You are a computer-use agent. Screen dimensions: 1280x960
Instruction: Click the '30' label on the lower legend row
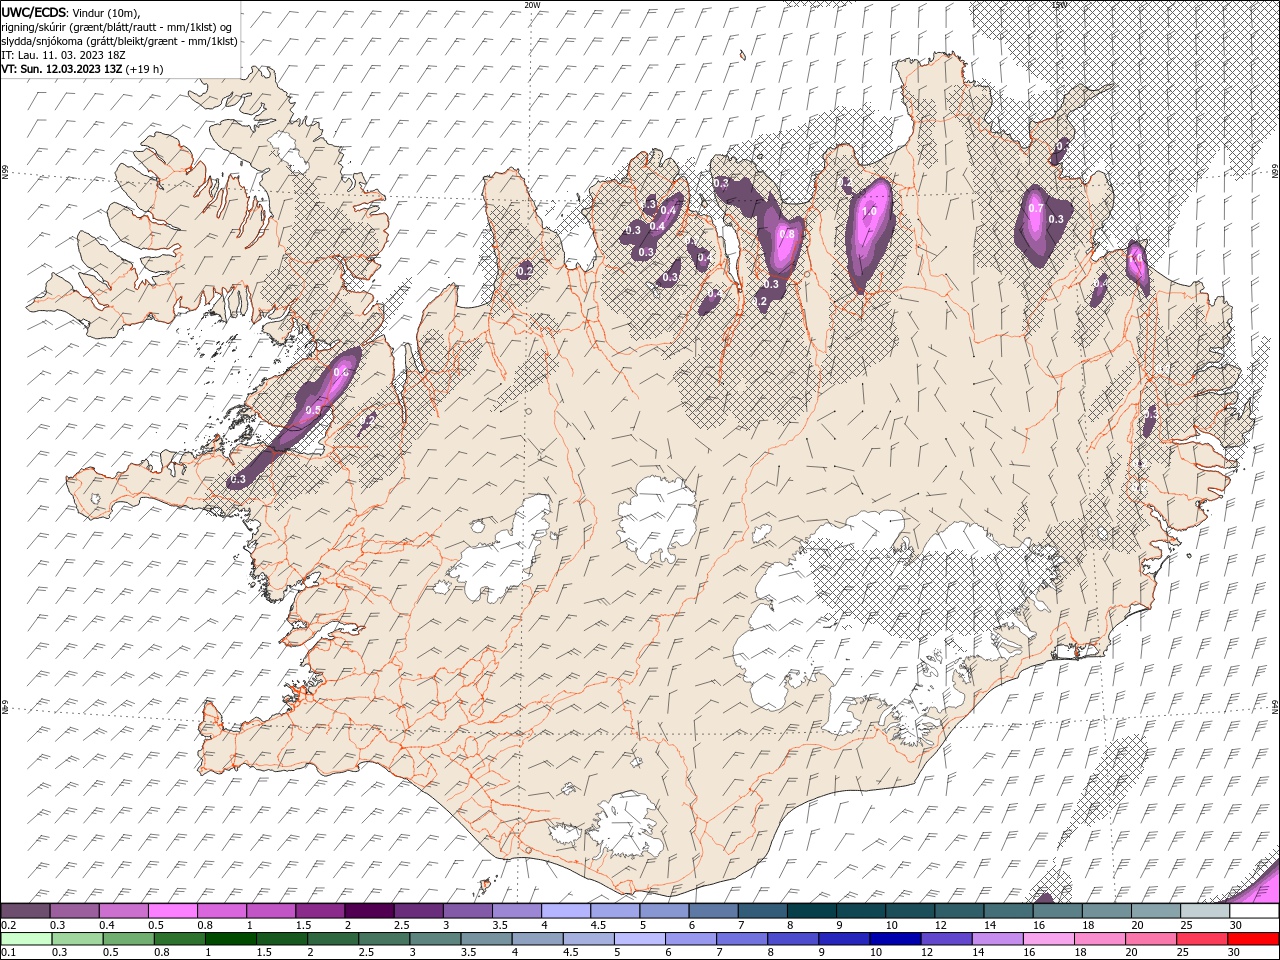[x=1234, y=953]
